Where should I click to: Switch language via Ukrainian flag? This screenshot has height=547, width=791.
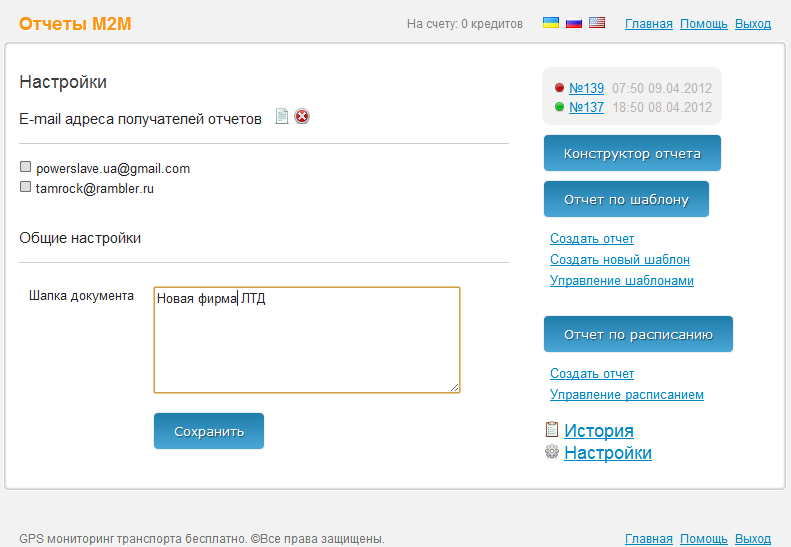(x=550, y=22)
